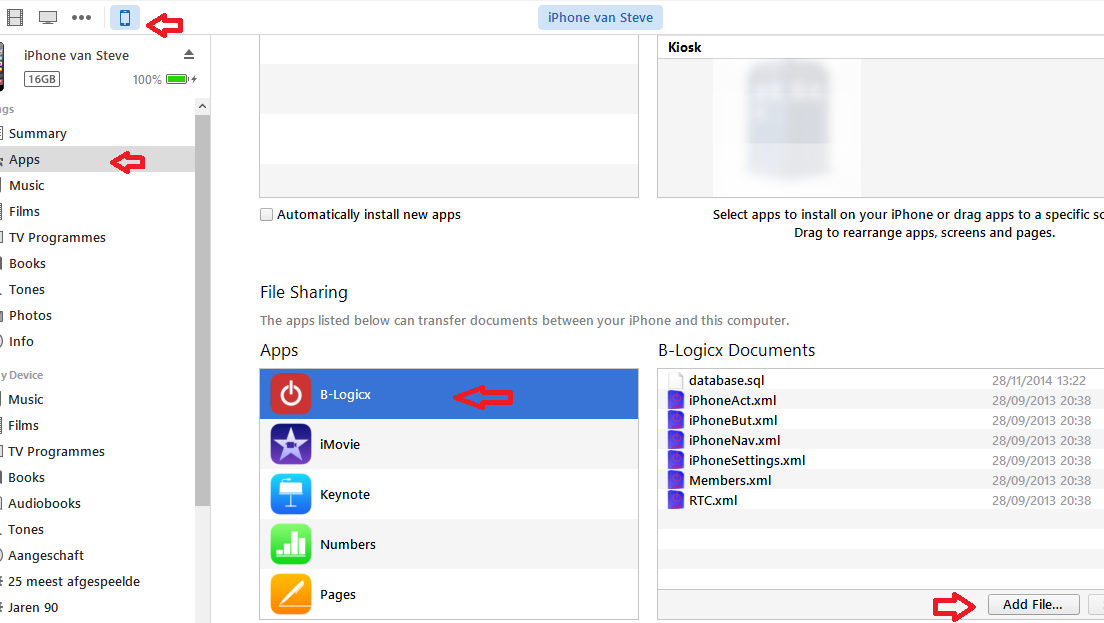
Task: Toggle Automatically install new apps checkbox
Action: (266, 215)
